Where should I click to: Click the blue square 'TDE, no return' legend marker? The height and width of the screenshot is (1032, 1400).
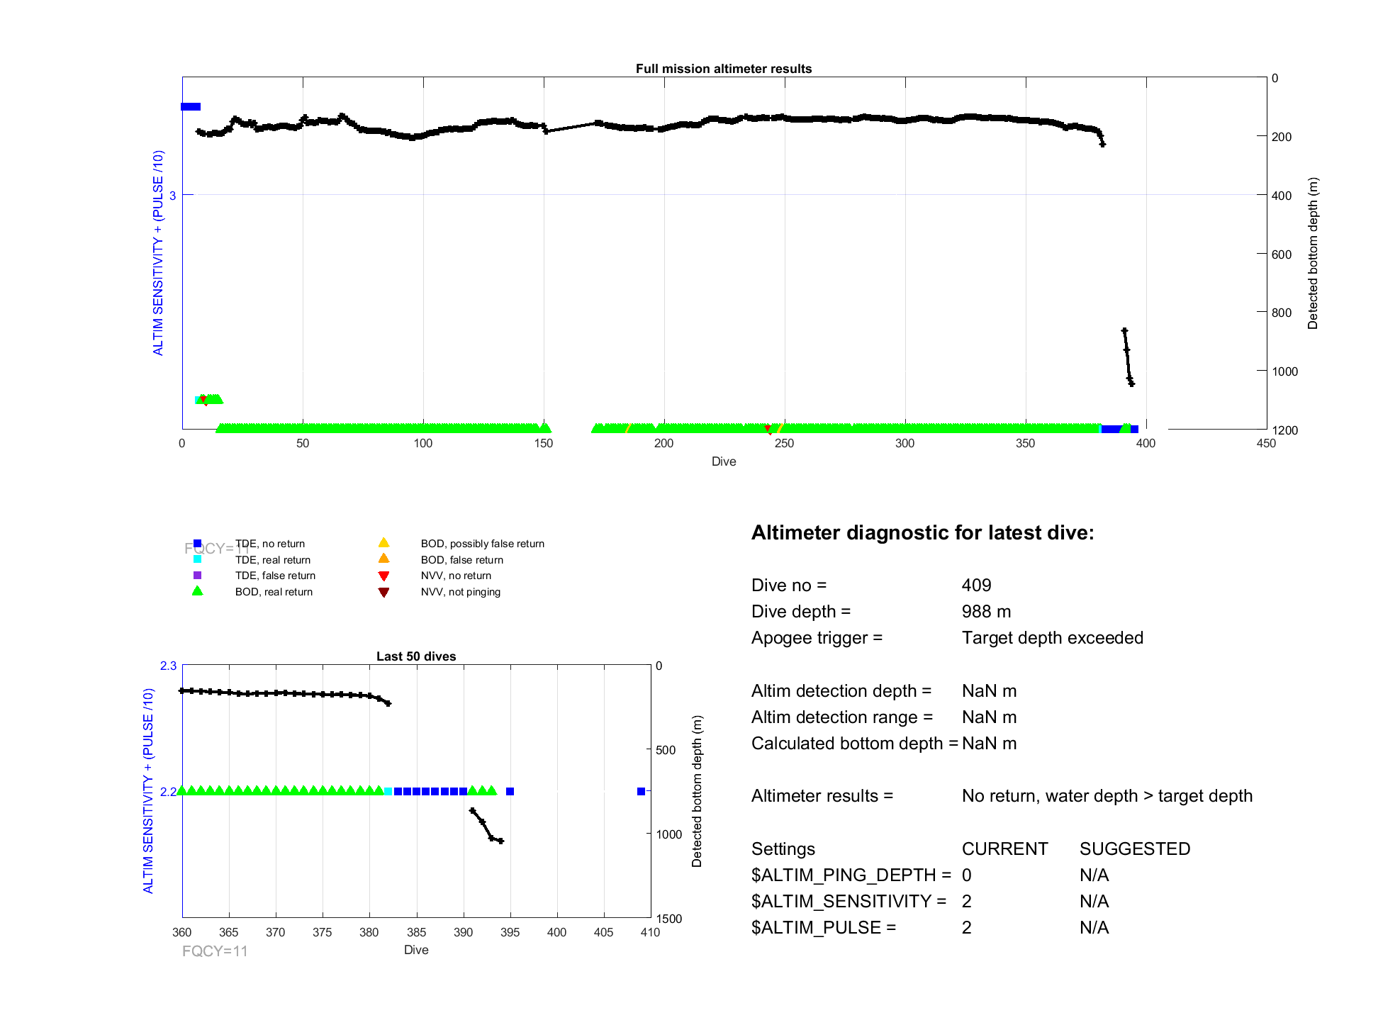tap(197, 544)
